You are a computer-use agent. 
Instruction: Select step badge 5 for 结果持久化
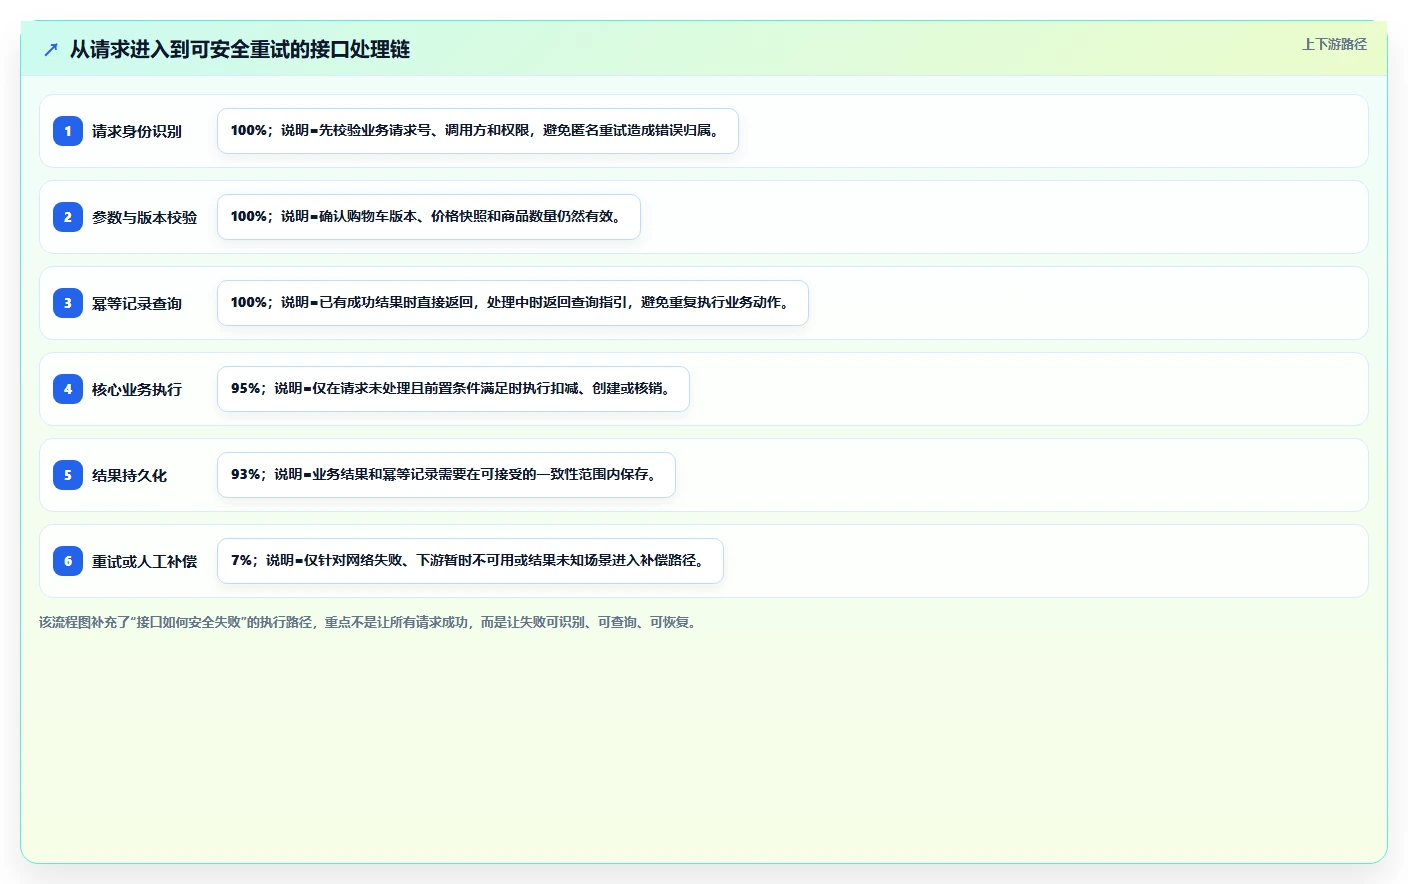click(68, 475)
